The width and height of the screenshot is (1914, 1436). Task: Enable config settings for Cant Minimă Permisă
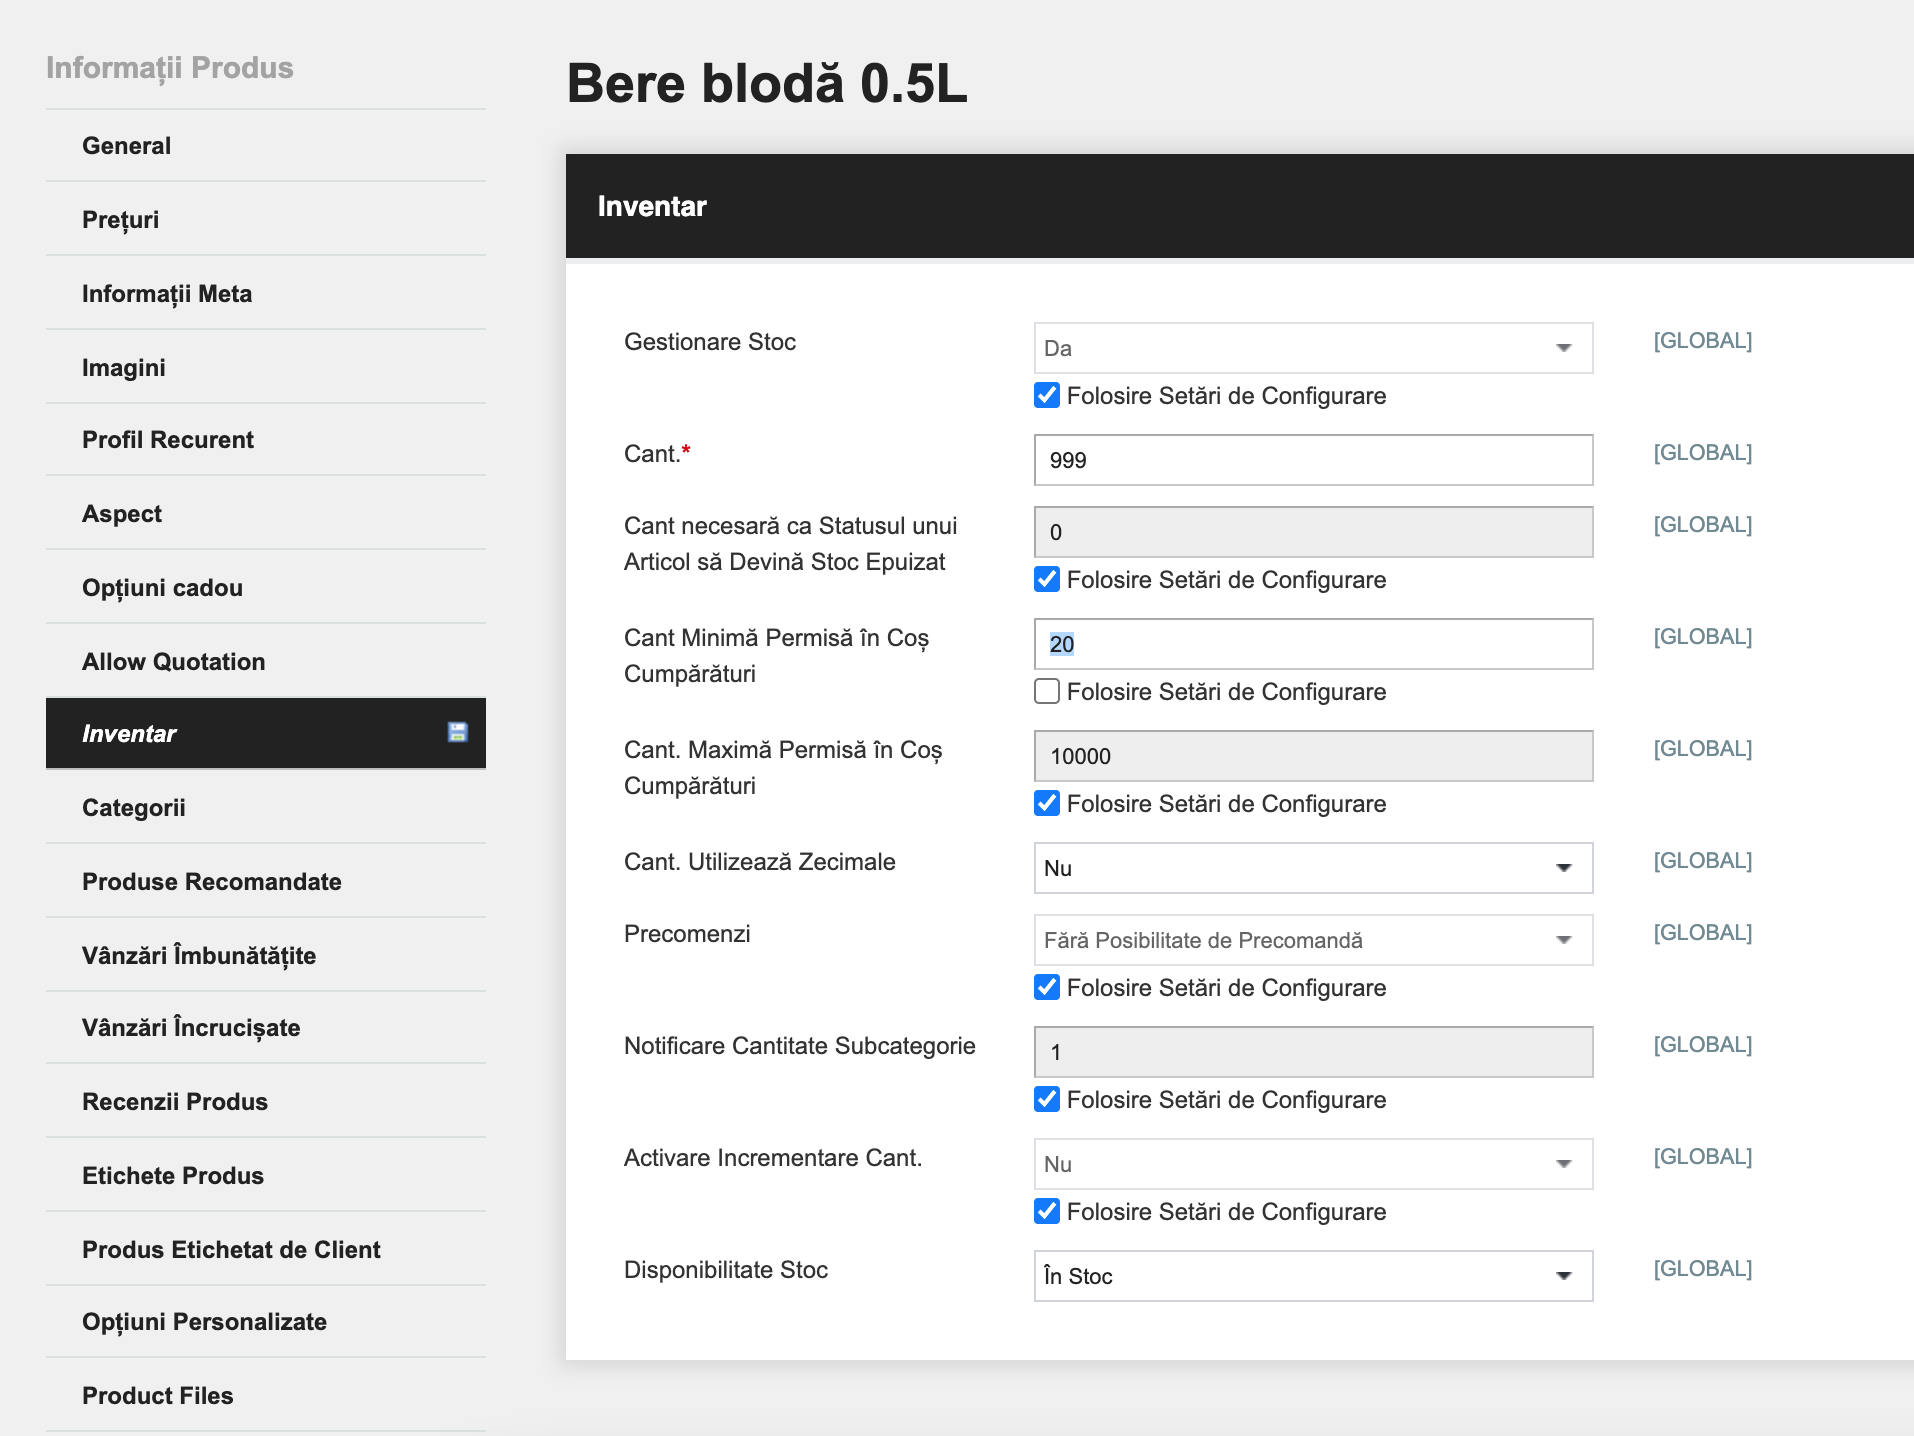pyautogui.click(x=1047, y=691)
